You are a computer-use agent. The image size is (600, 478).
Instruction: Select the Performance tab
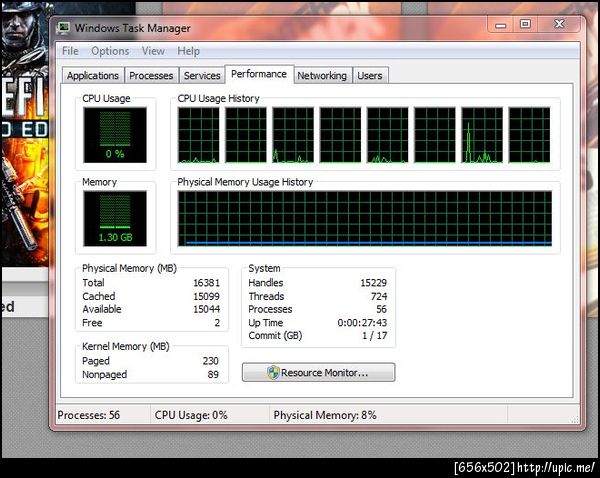point(259,74)
